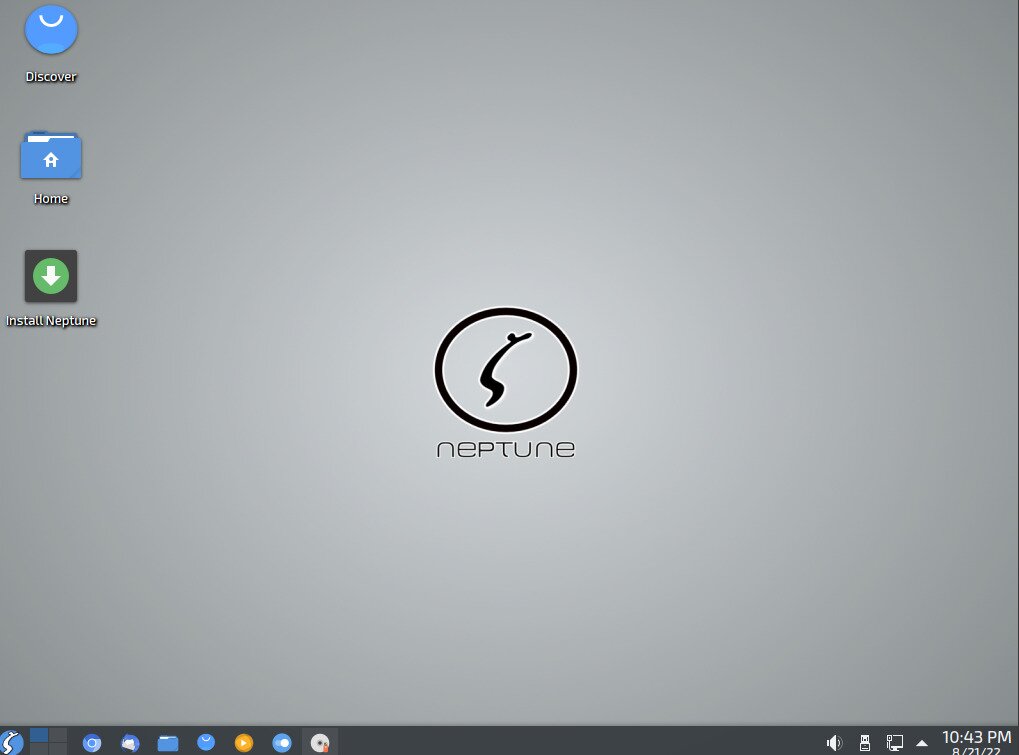The width and height of the screenshot is (1019, 755).
Task: Select the Install Neptune icon label
Action: pos(51,321)
